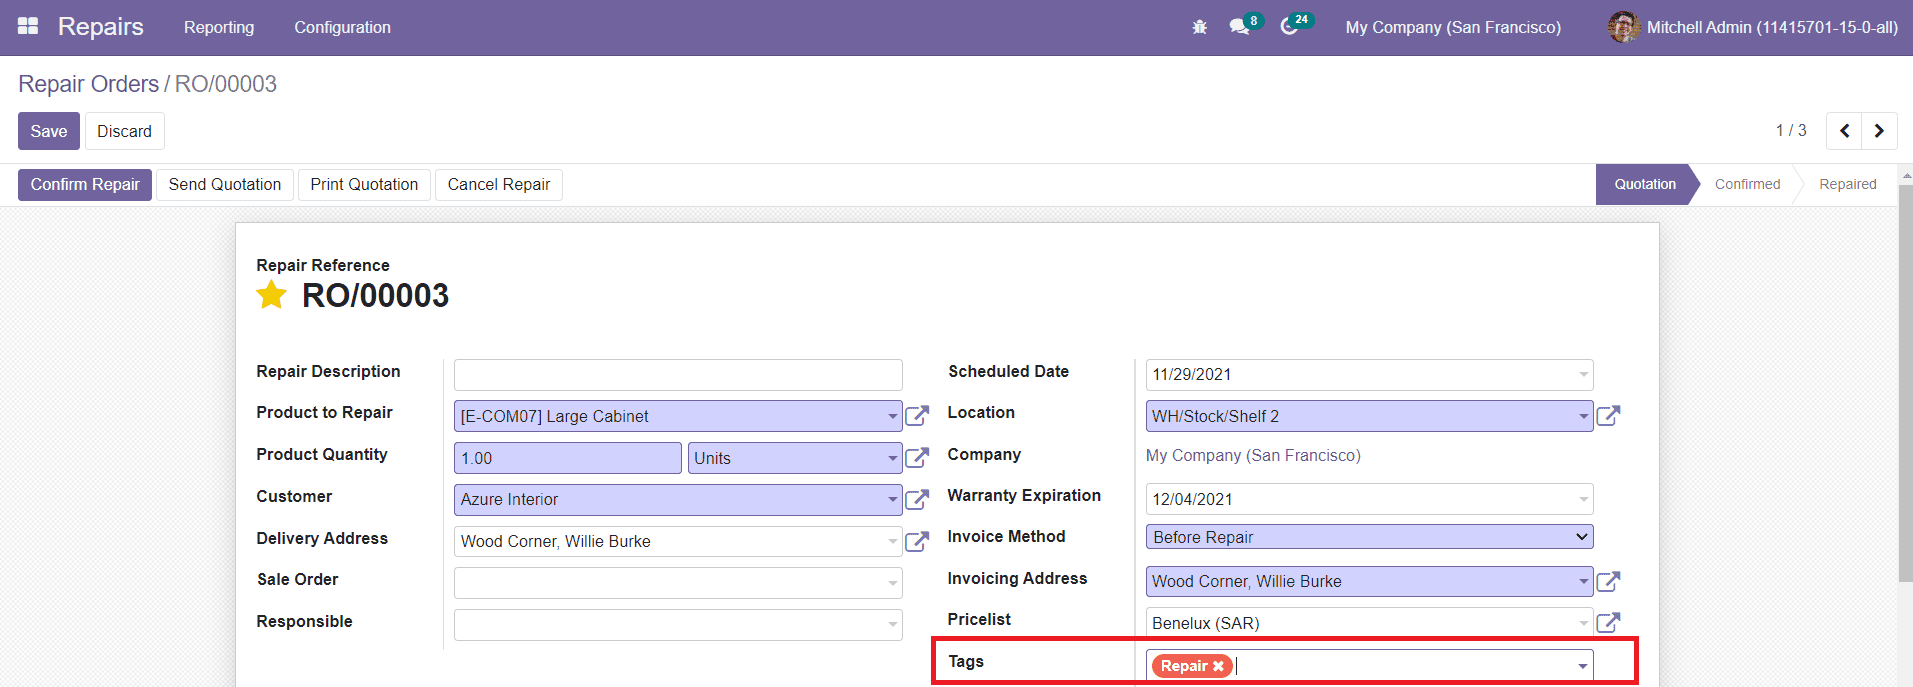
Task: Open the activities clock icon
Action: 1289,27
